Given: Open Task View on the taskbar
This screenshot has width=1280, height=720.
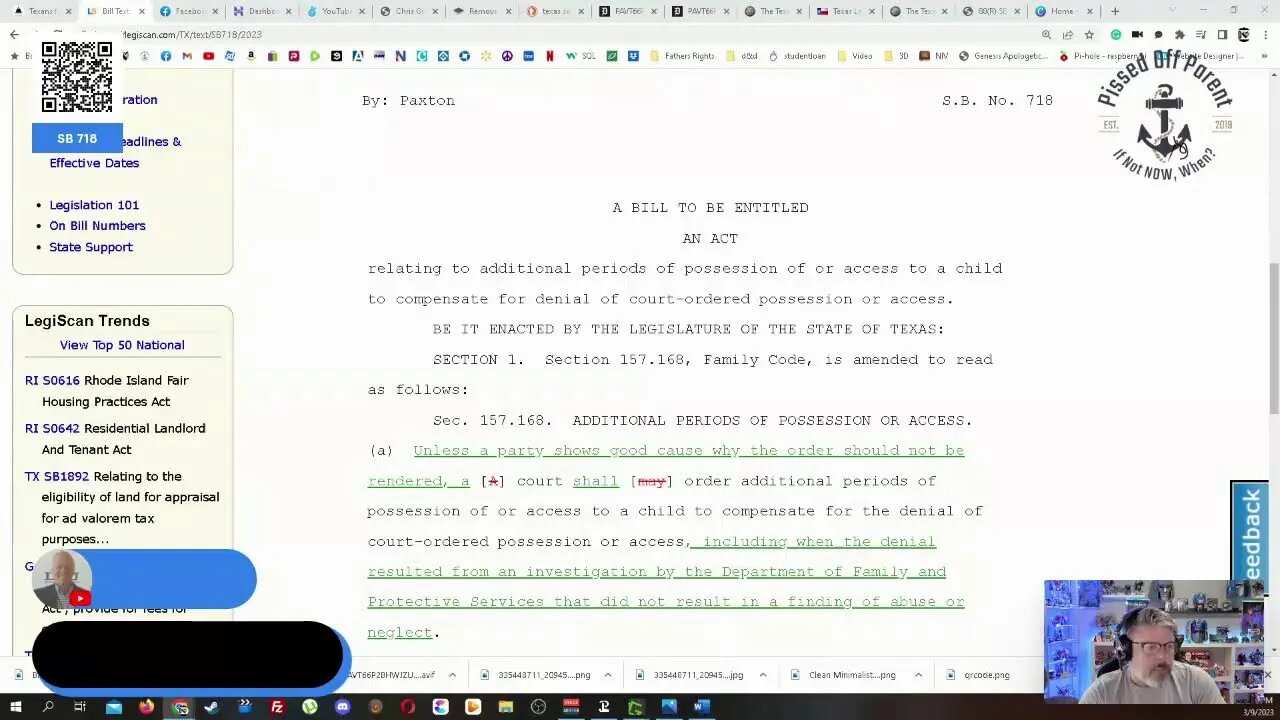Looking at the screenshot, I should [80, 707].
